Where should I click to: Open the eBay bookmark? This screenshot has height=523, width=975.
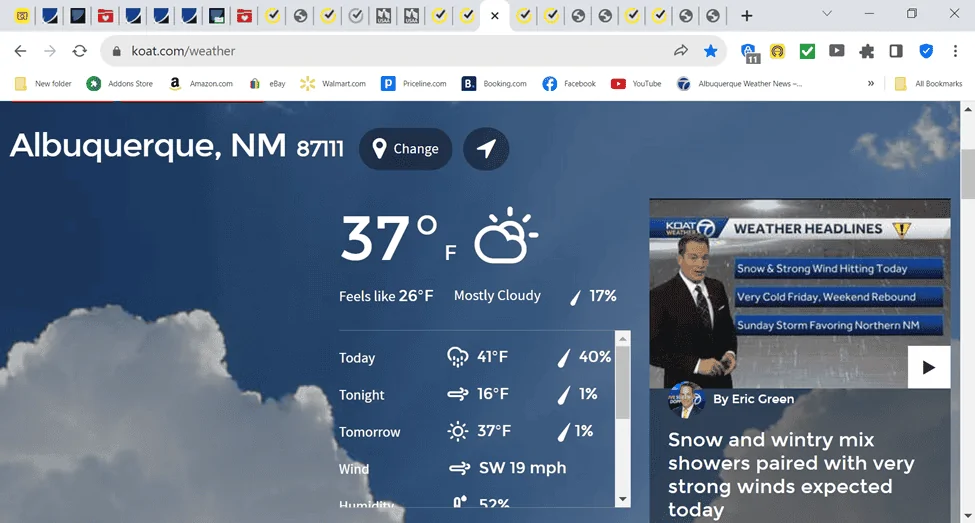click(x=267, y=83)
